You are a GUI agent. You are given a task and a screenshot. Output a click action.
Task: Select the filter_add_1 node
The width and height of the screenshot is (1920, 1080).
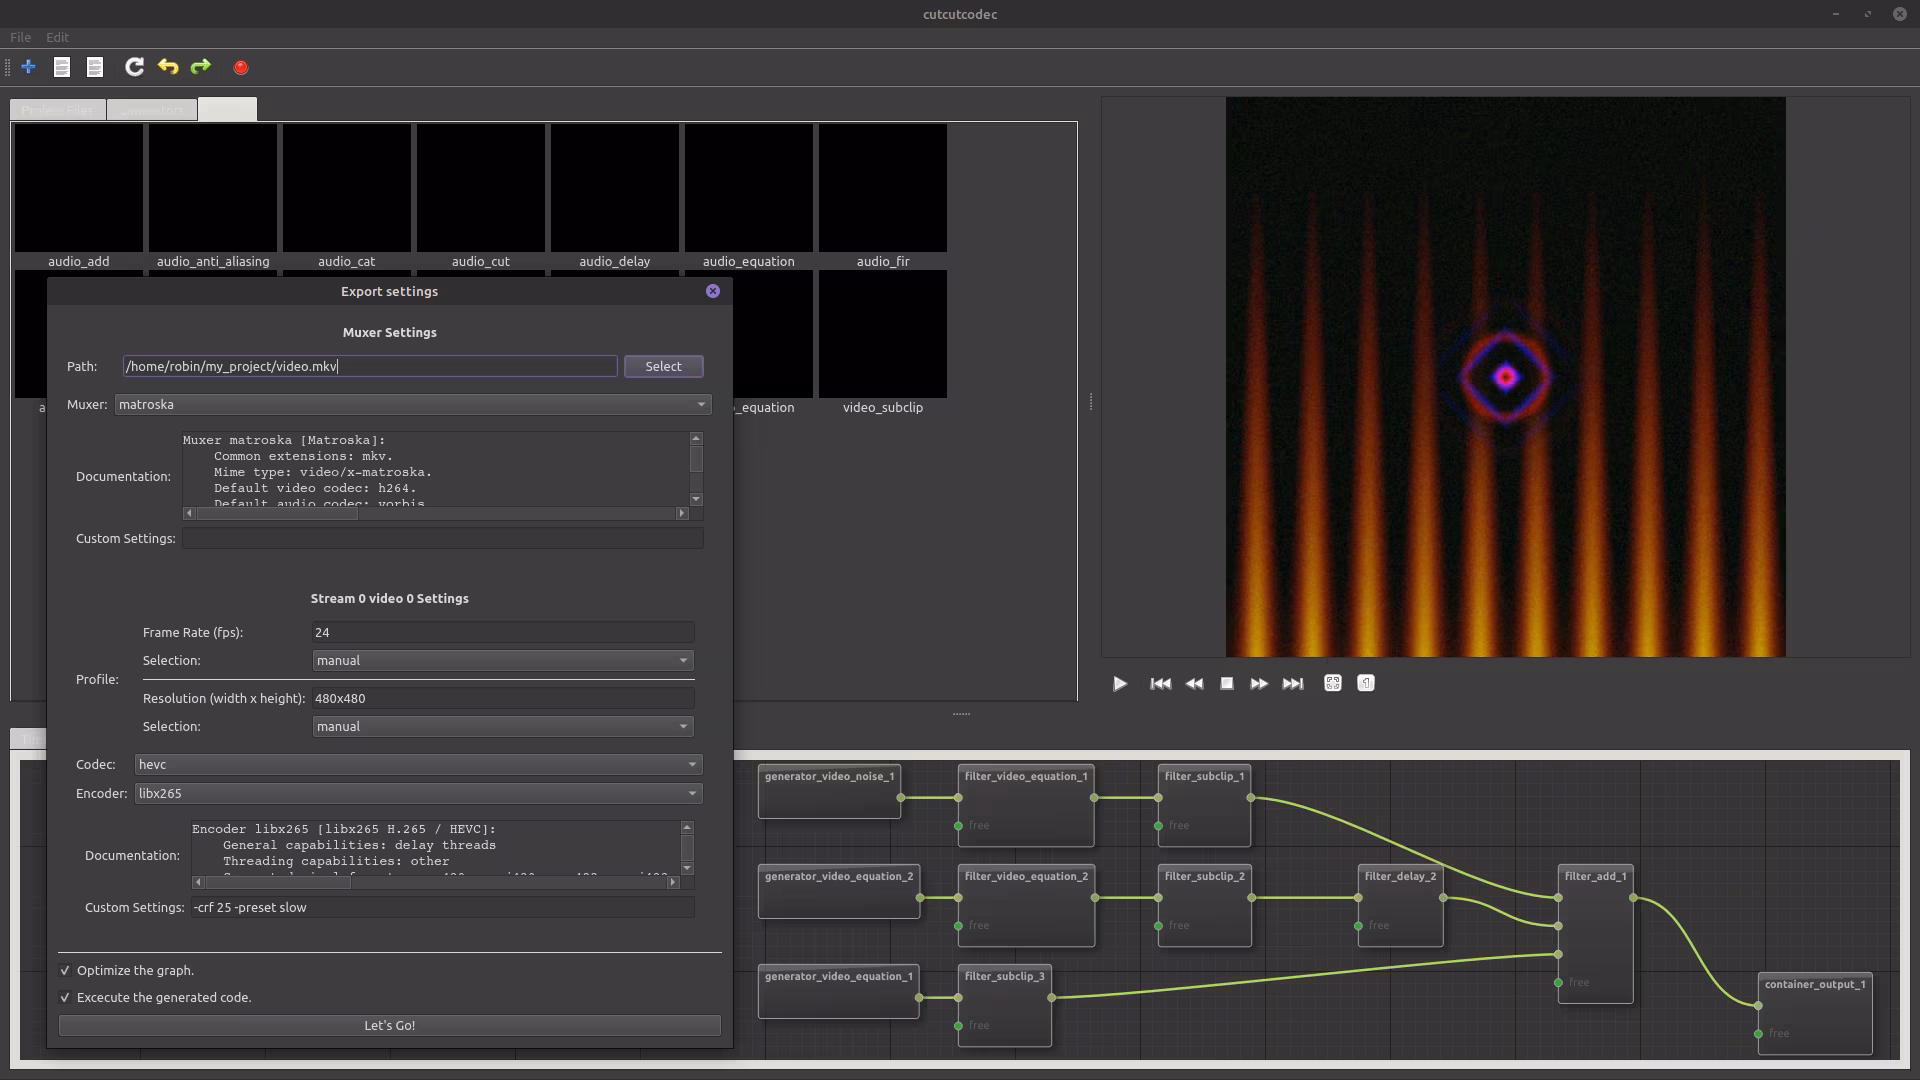(1595, 934)
